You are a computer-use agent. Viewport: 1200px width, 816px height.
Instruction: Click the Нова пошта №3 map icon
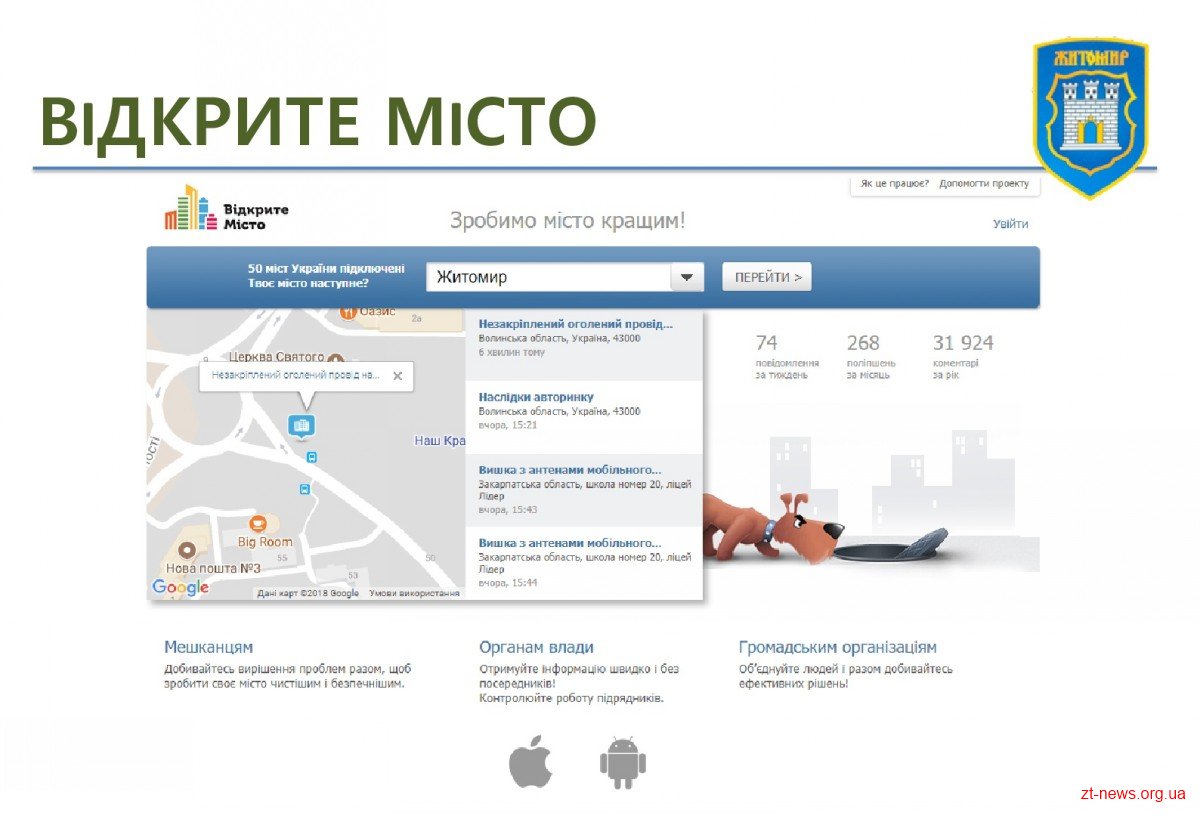click(186, 549)
